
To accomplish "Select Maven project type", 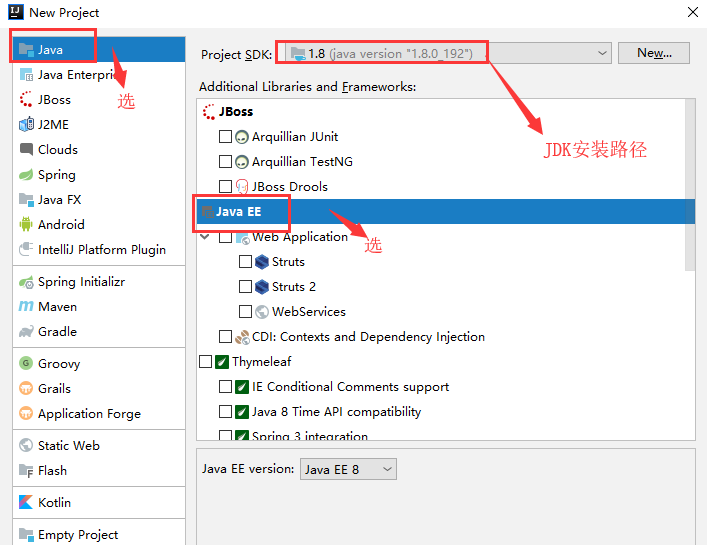I will point(99,307).
